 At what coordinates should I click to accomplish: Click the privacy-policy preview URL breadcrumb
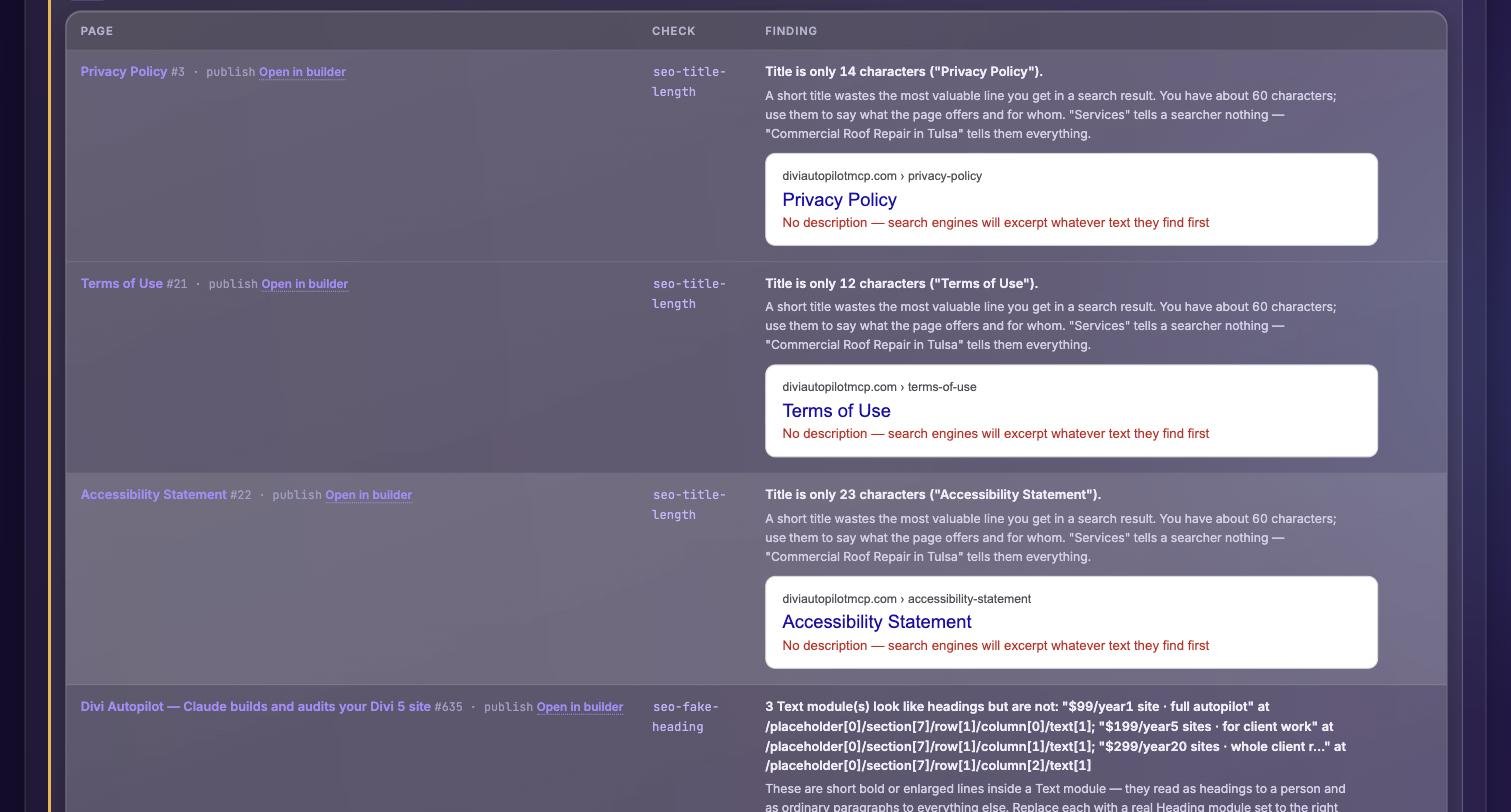882,176
